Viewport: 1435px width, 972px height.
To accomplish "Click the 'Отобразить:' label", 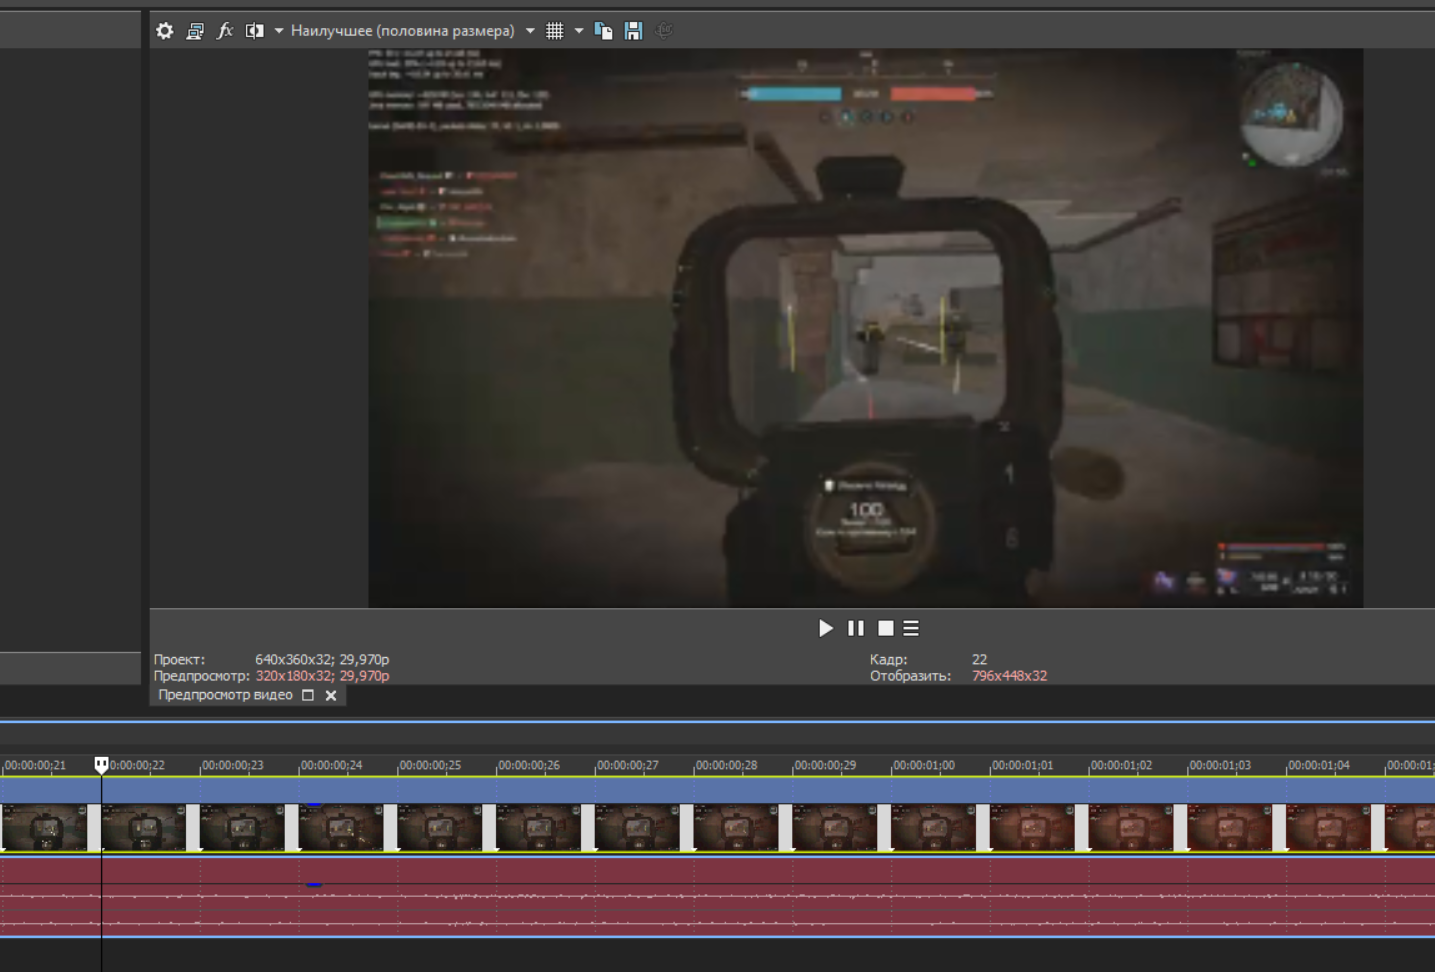I will (910, 676).
